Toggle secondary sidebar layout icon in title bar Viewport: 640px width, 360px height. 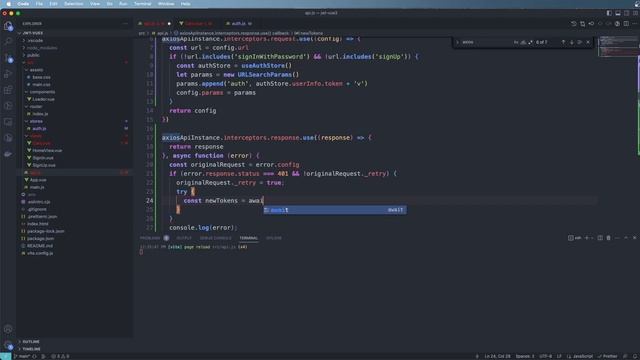tap(627, 13)
